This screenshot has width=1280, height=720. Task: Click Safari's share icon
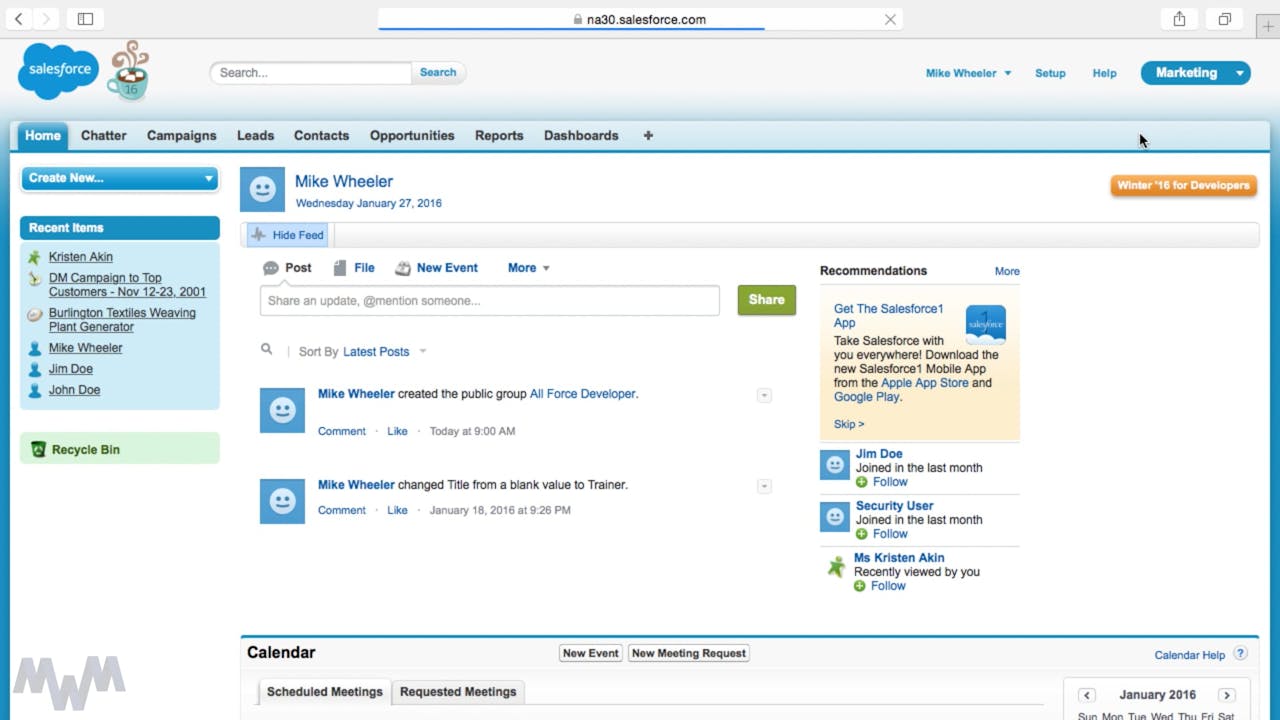click(1179, 19)
